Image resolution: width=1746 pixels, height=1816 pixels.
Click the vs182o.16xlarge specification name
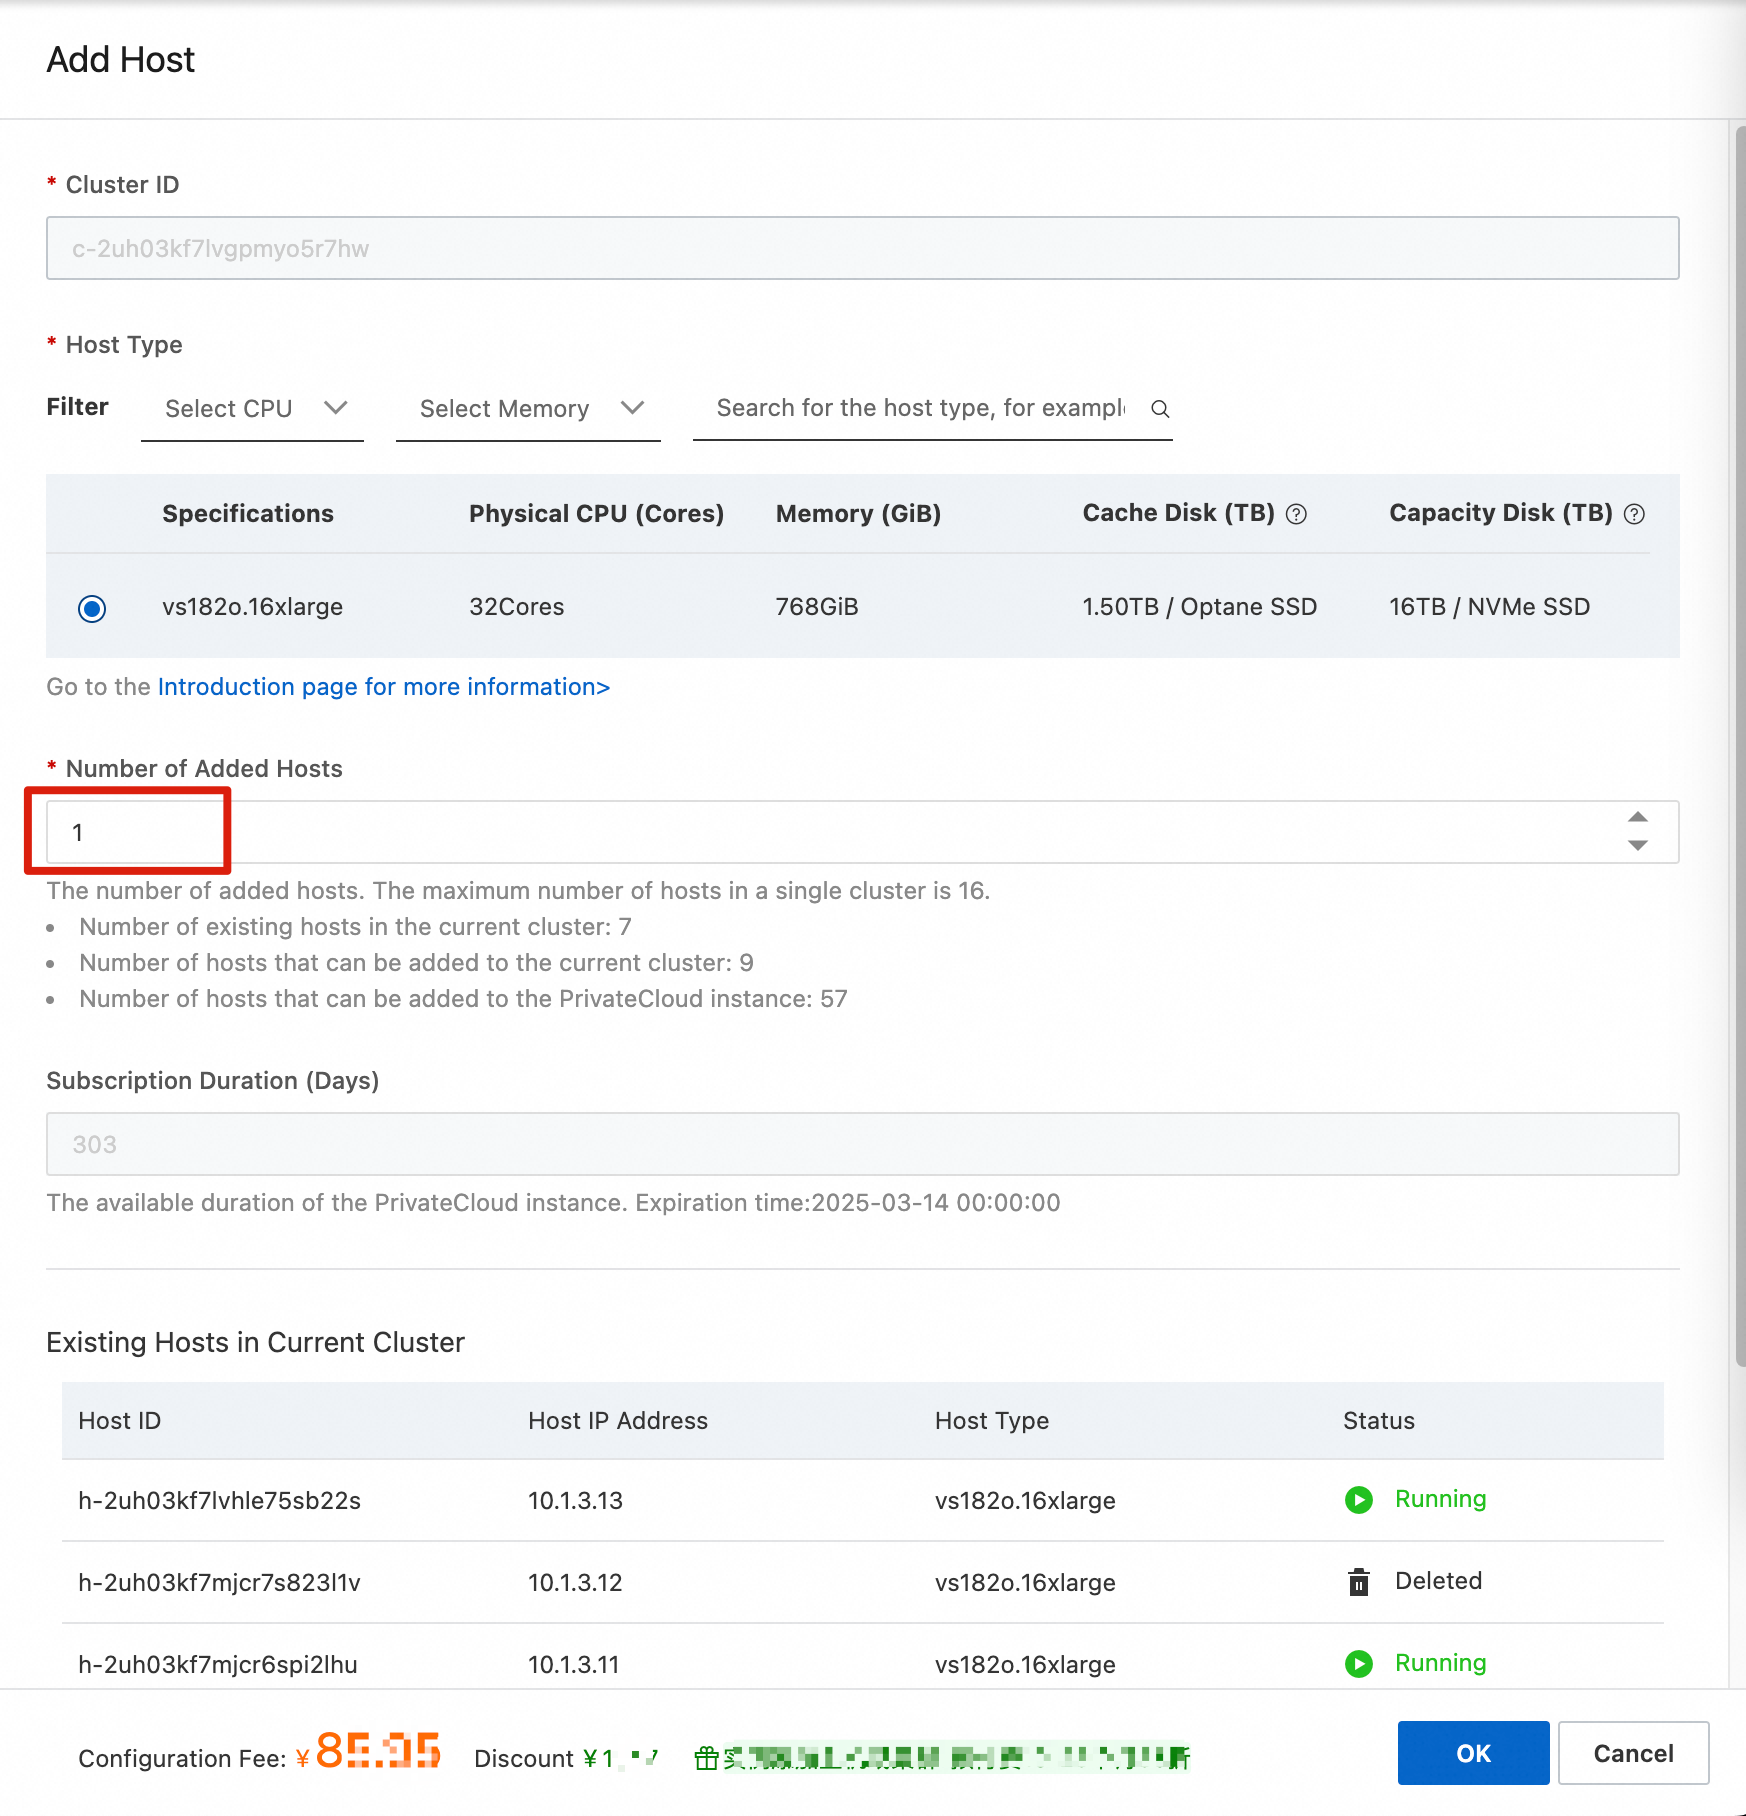253,607
